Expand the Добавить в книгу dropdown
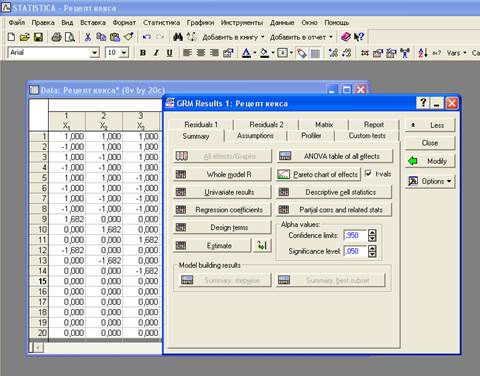The image size is (480, 376). [262, 37]
